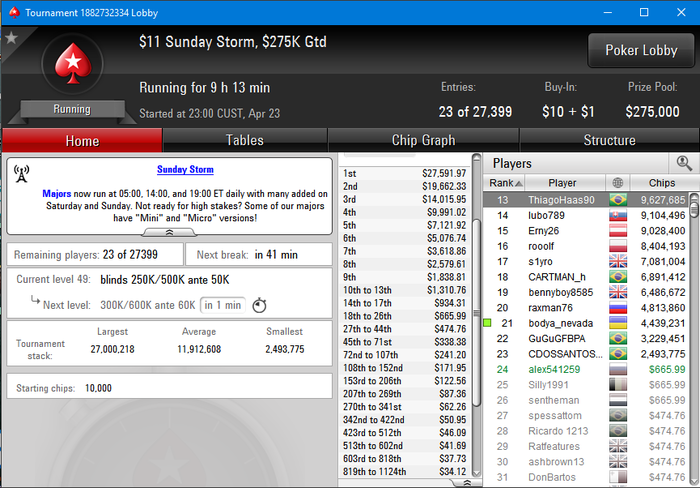Select player row bodya_nevada

coord(587,323)
